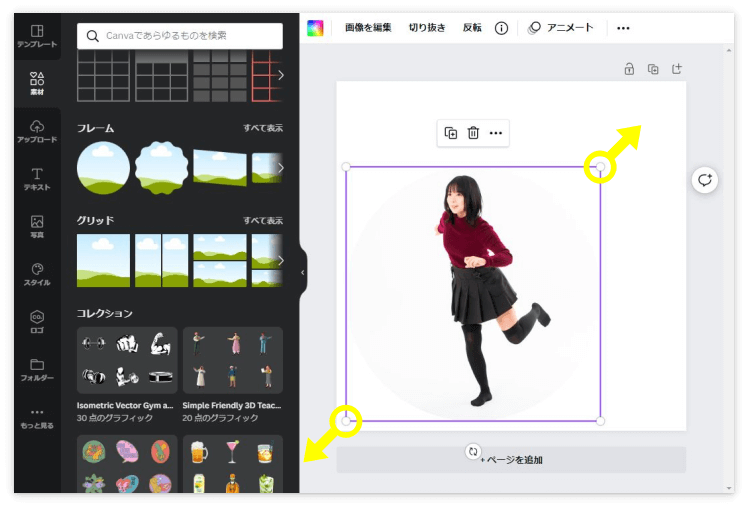This screenshot has height=508, width=748.
Task: Click the page lock icon
Action: 629,69
